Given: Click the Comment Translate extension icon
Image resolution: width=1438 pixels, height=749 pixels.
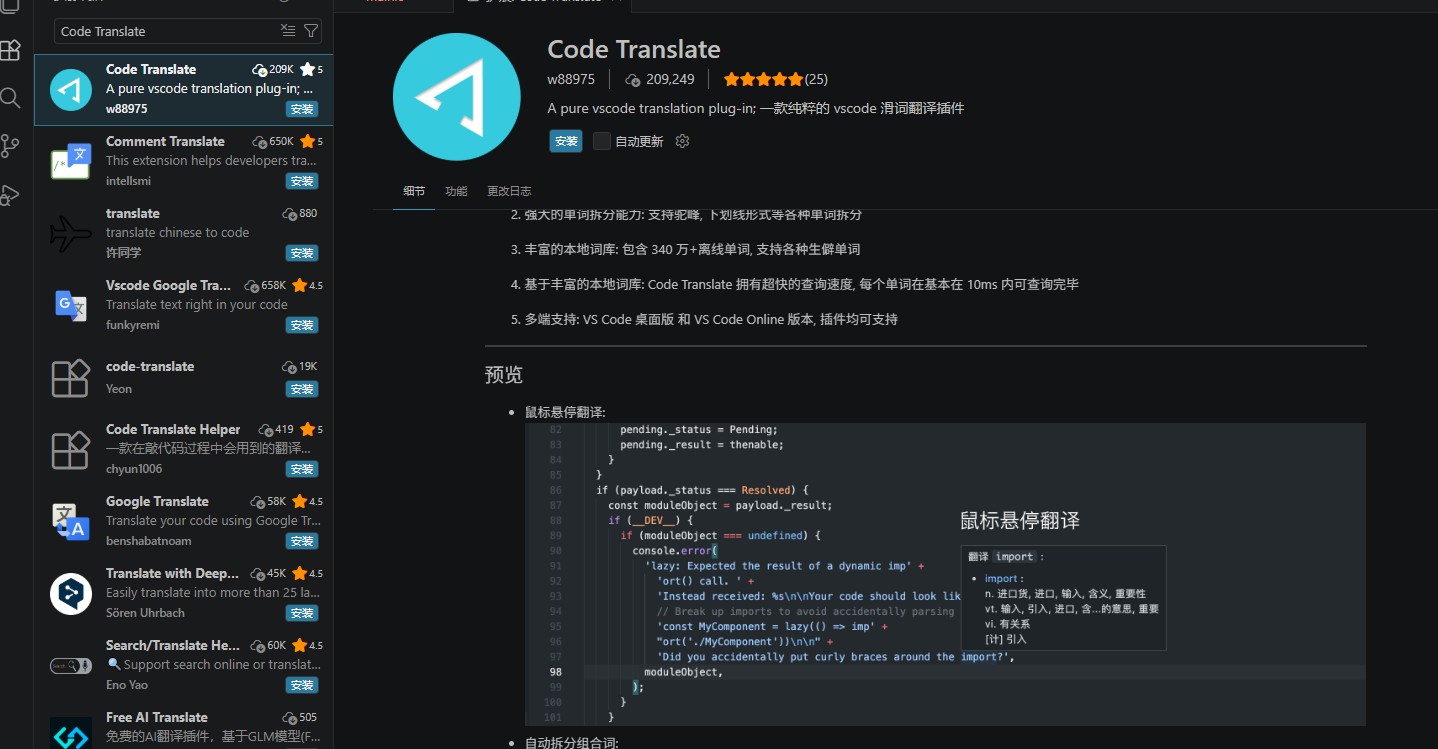Looking at the screenshot, I should tap(71, 161).
